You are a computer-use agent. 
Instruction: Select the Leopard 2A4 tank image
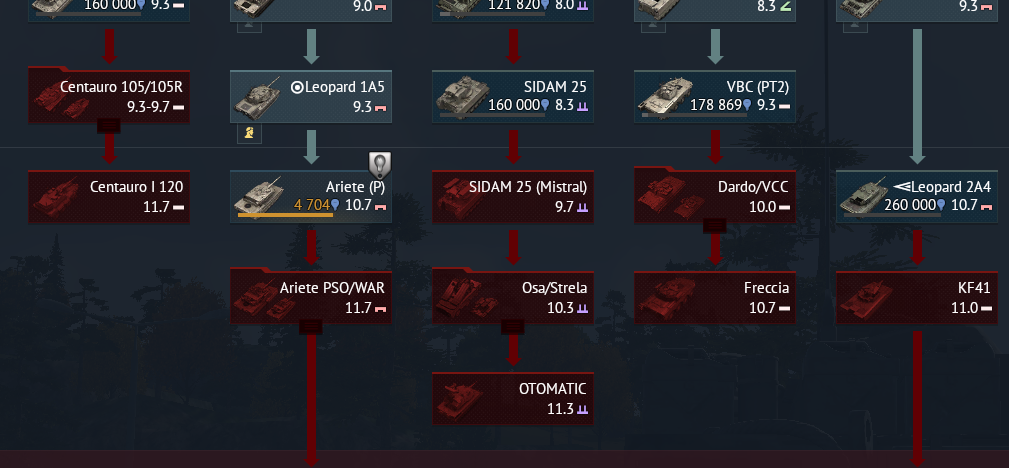pos(863,196)
